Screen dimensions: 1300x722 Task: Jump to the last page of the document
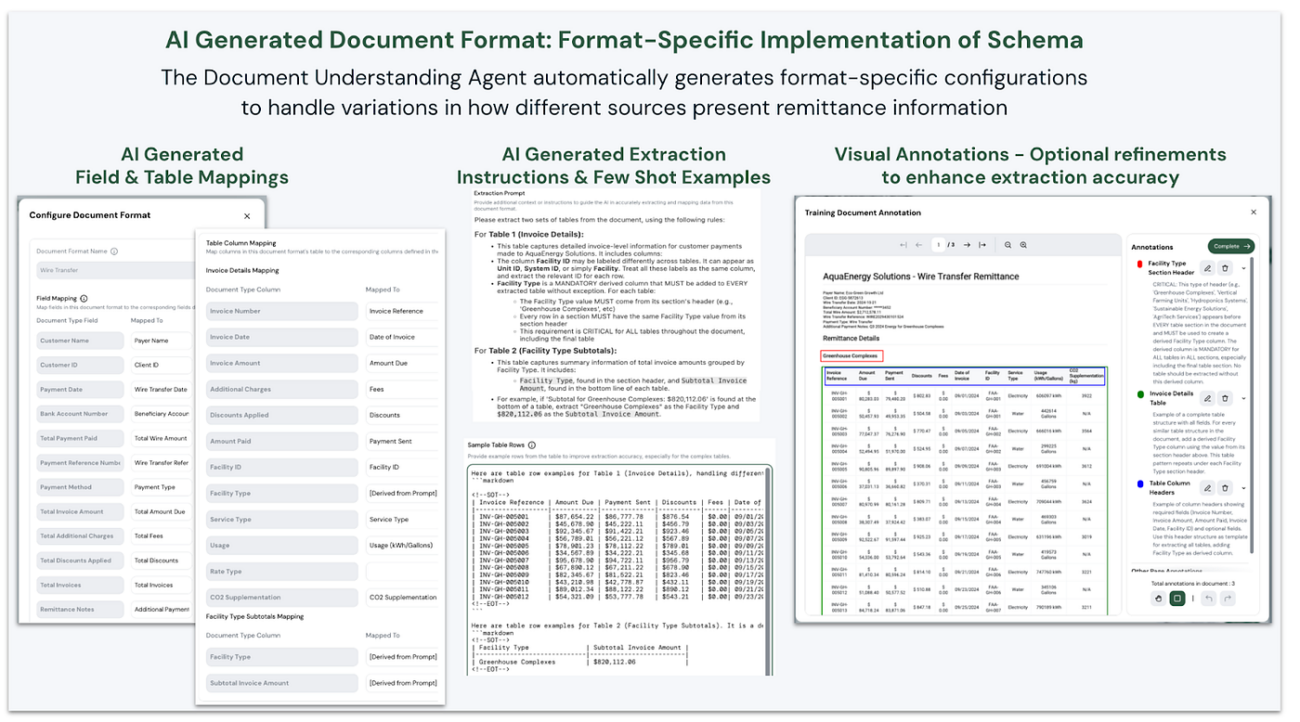[983, 244]
